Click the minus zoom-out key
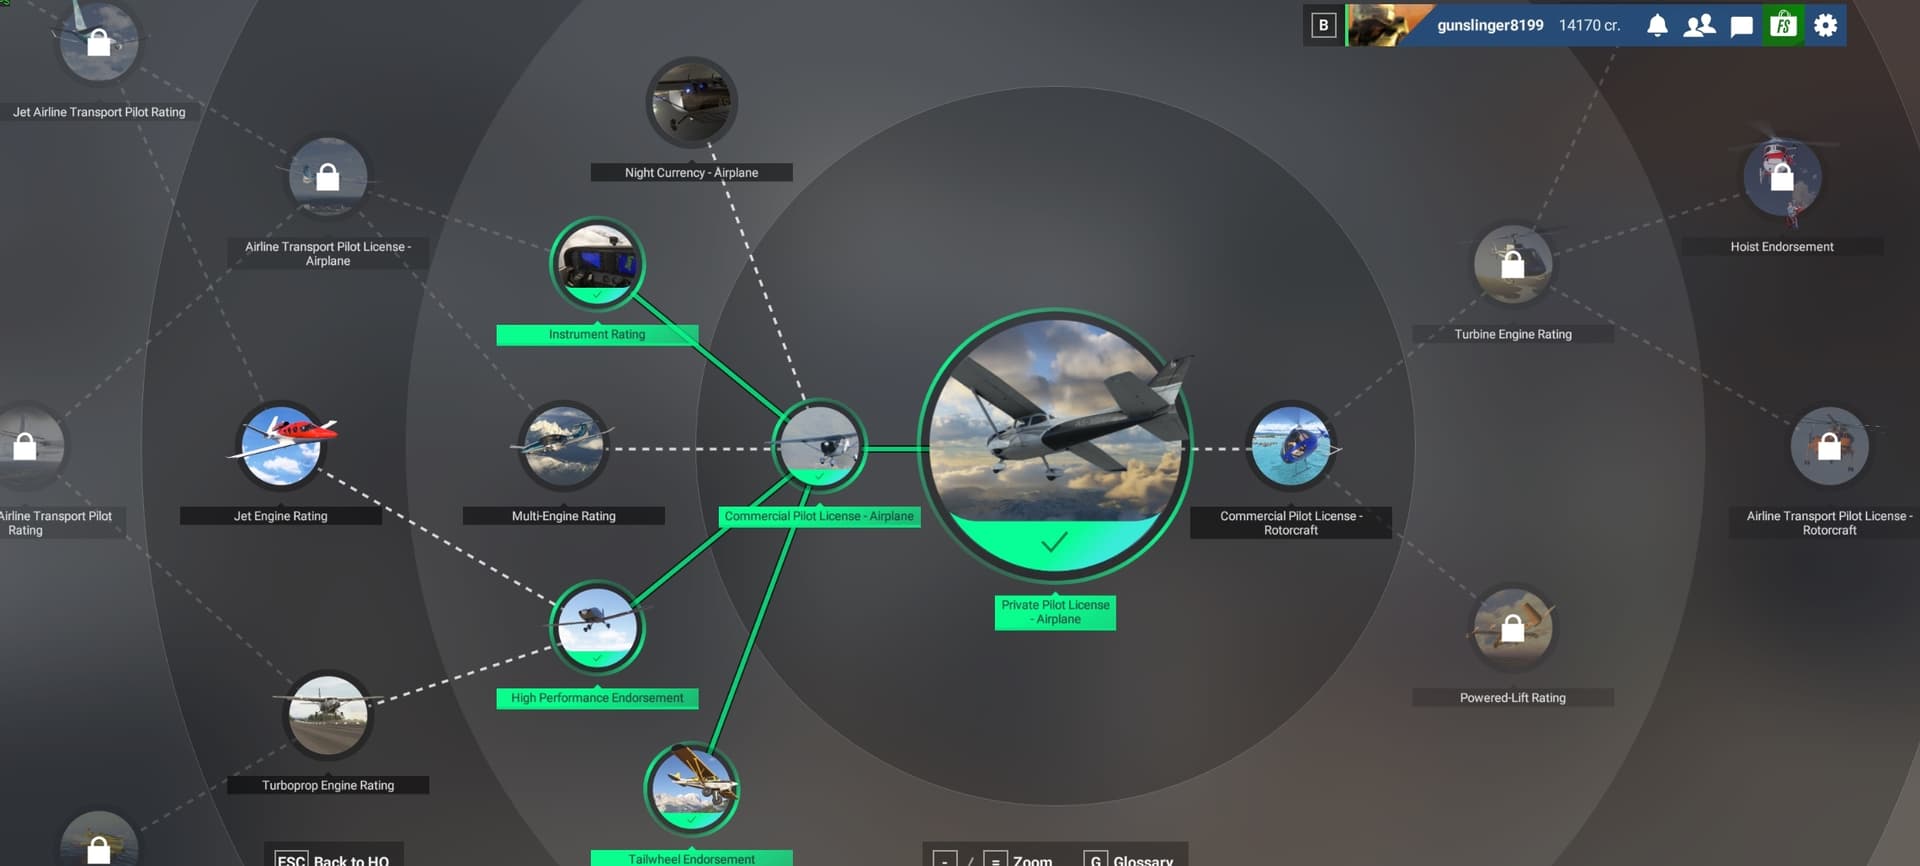The height and width of the screenshot is (866, 1920). pyautogui.click(x=944, y=860)
